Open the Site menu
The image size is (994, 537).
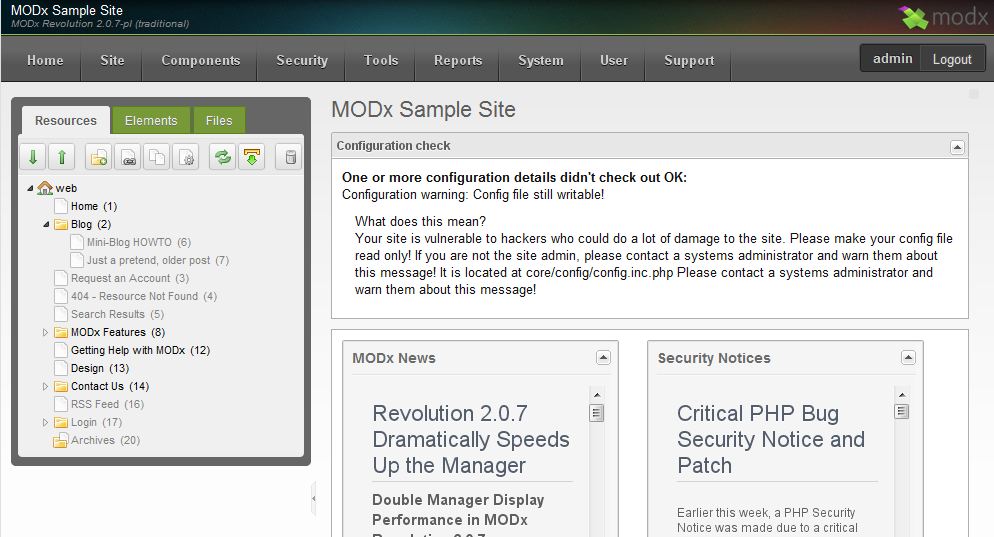tap(112, 60)
